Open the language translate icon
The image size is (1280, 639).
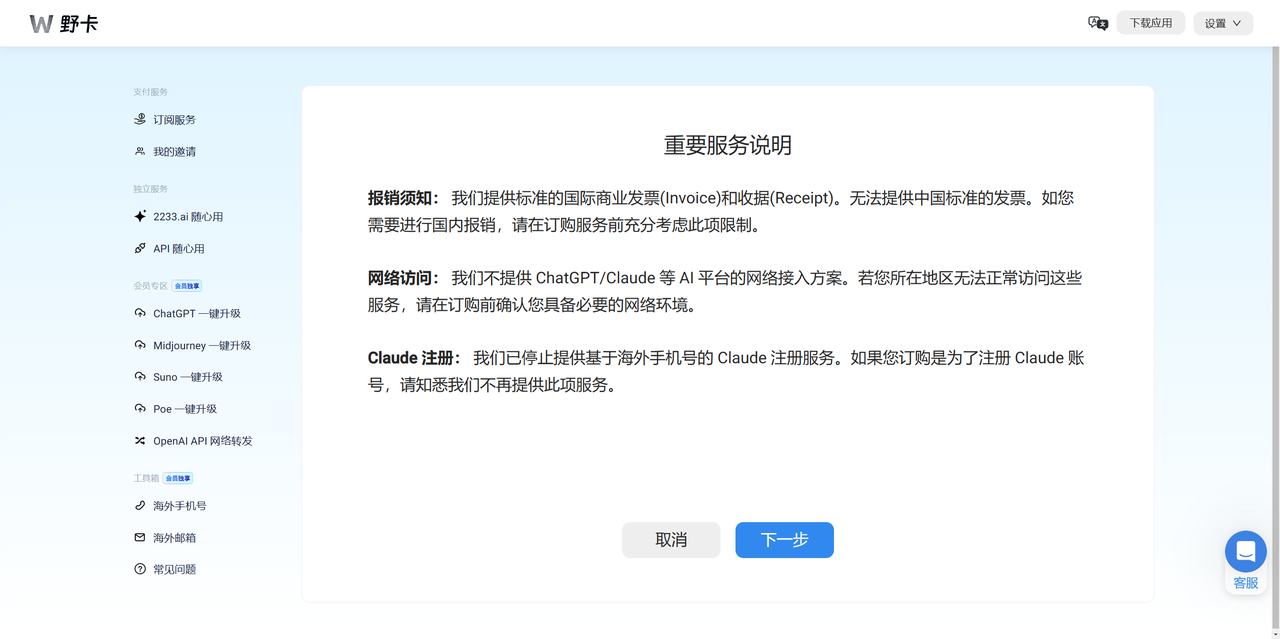pos(1097,23)
